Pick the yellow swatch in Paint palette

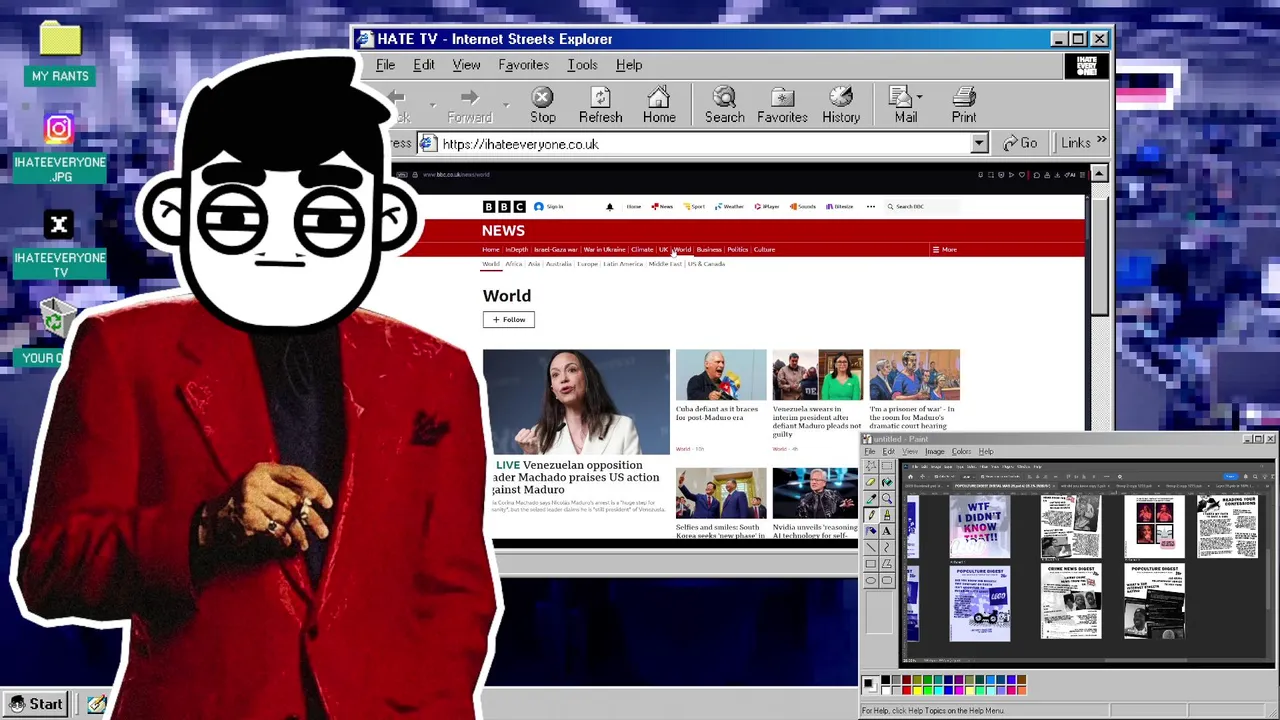[917, 690]
